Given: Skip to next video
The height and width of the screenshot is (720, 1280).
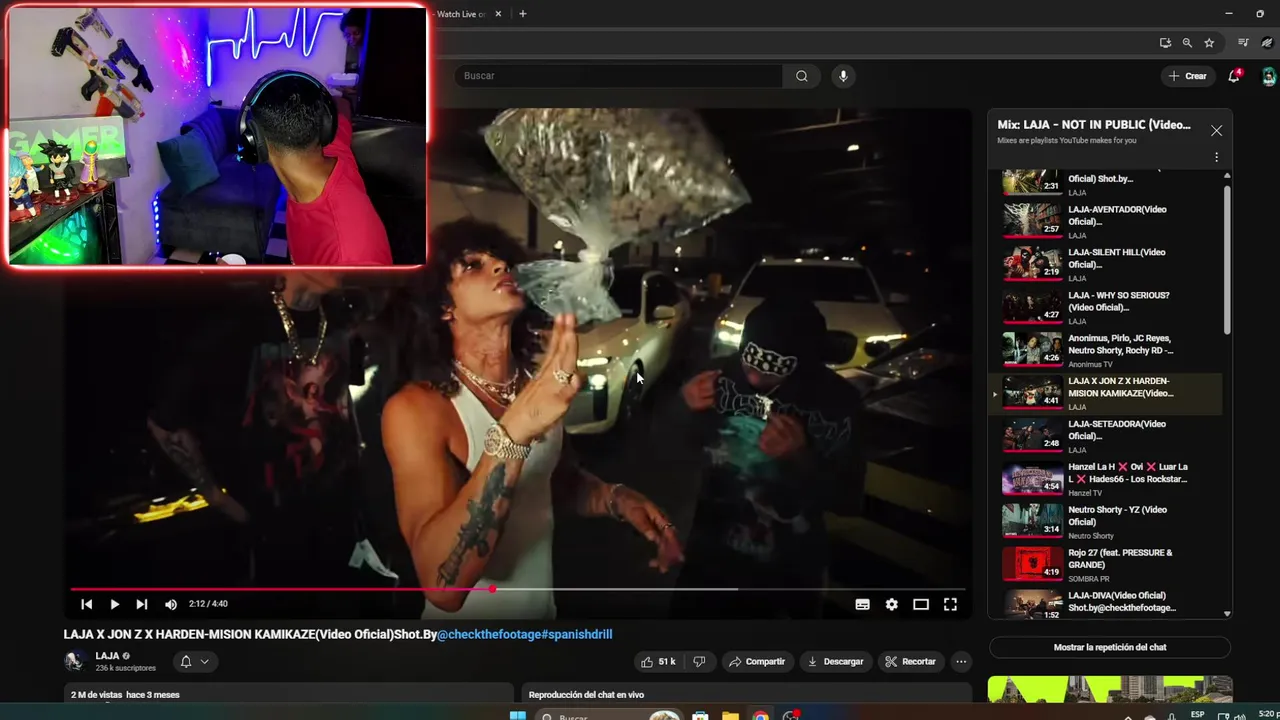Looking at the screenshot, I should [142, 604].
